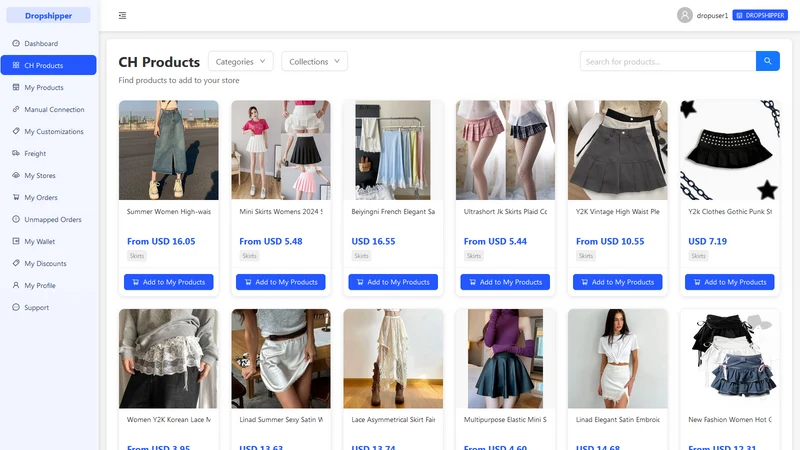Click the search for products field
Viewport: 800px width, 450px height.
668,61
